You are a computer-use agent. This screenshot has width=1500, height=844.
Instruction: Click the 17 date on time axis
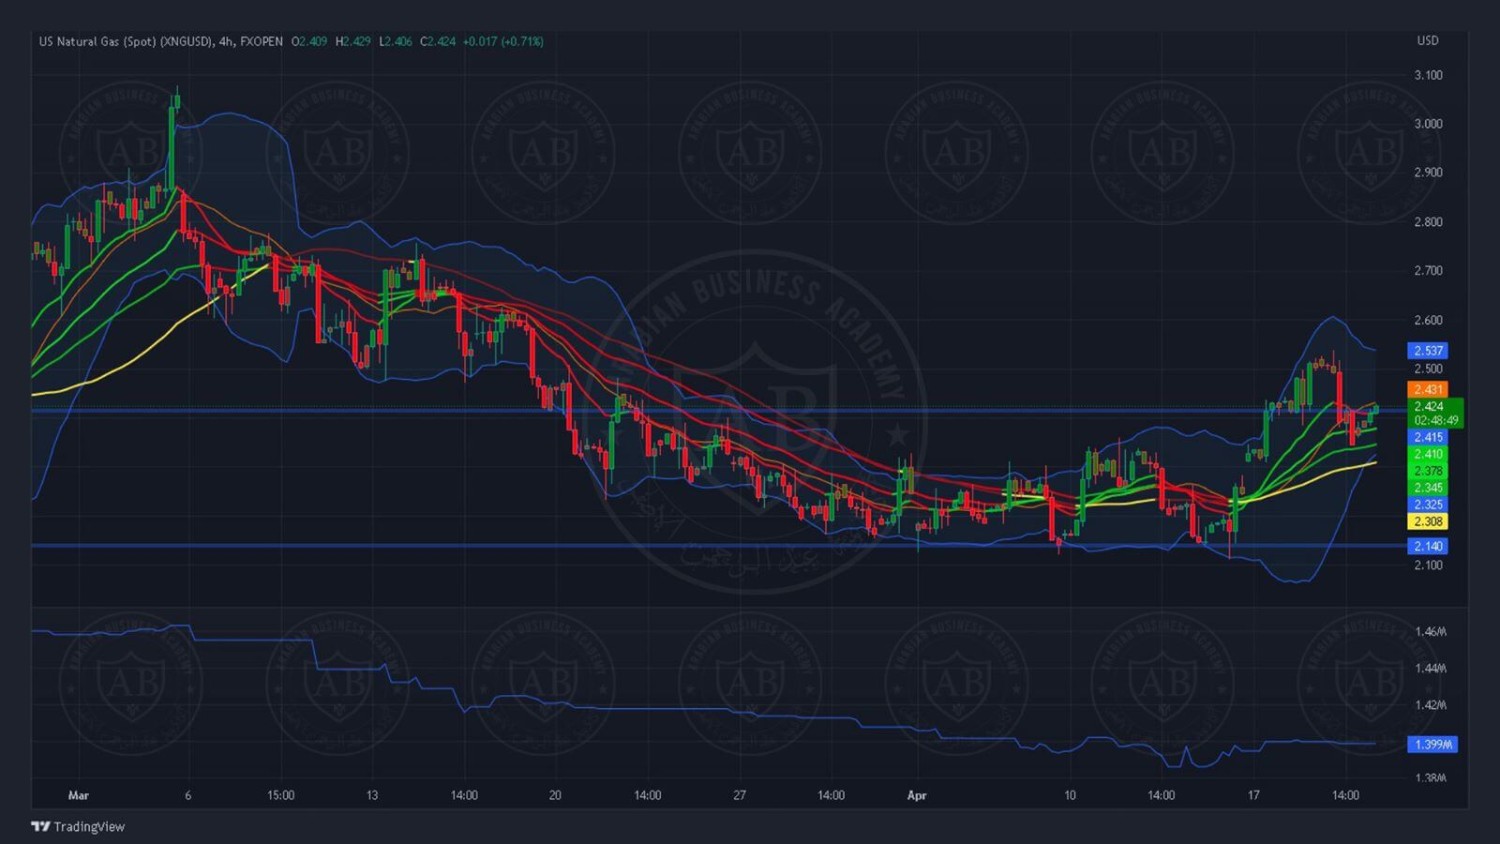coord(1253,795)
